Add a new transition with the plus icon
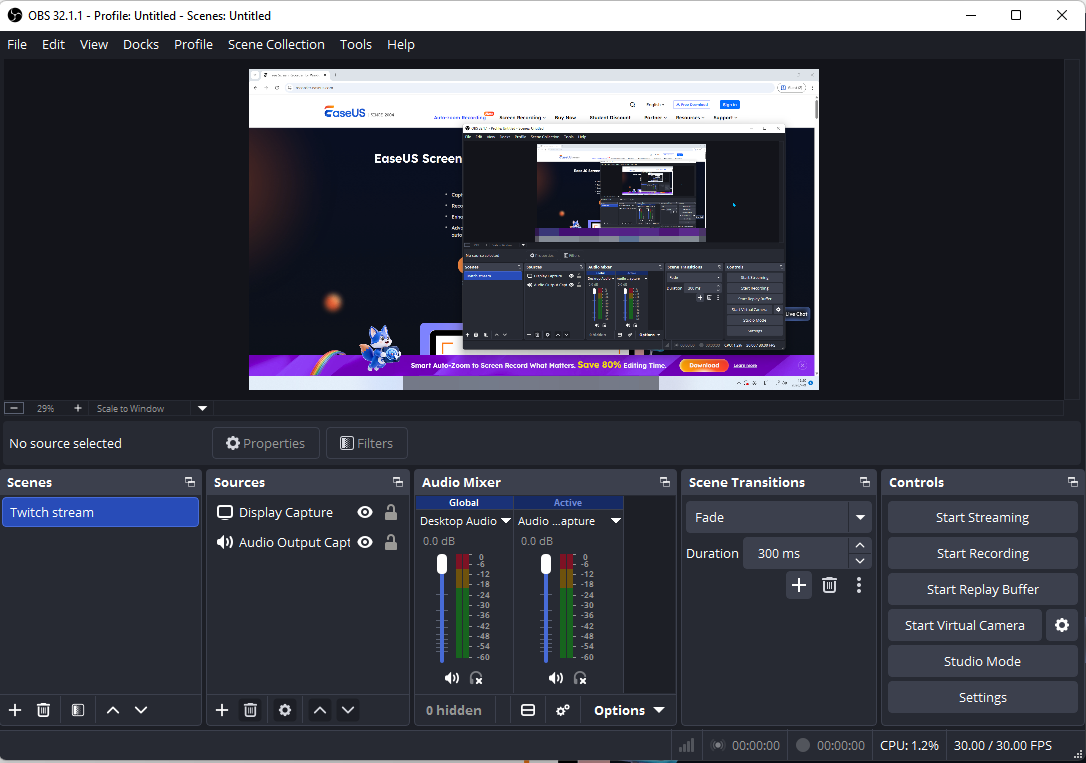The width and height of the screenshot is (1086, 763). pyautogui.click(x=799, y=585)
